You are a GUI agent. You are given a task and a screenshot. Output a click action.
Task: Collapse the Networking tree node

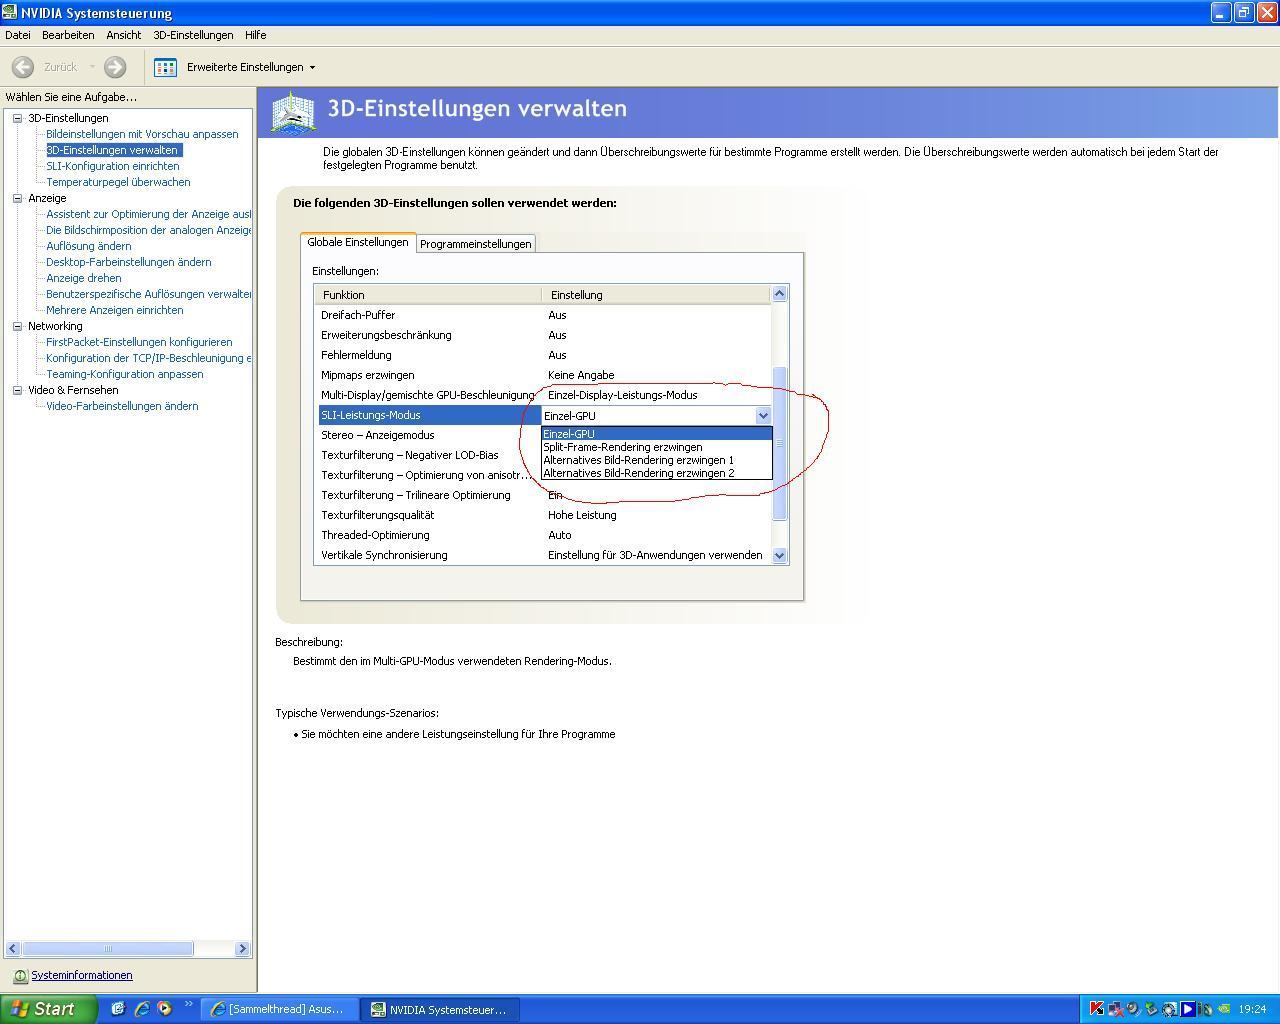tap(17, 326)
